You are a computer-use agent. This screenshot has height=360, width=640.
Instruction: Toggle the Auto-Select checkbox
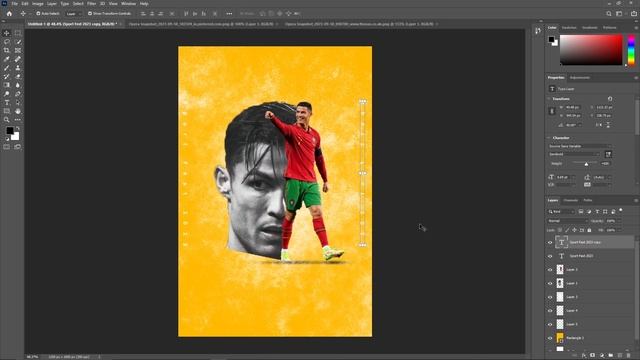38,13
